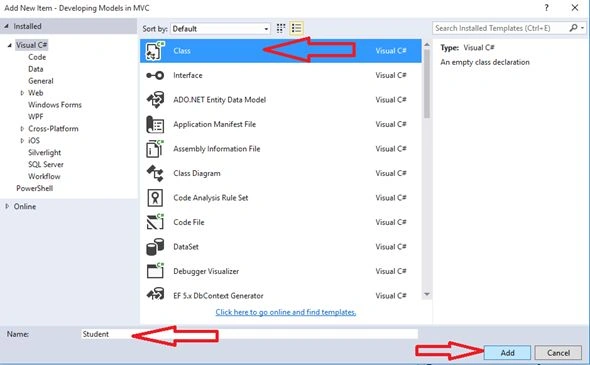Screen dimensions: 590x365
Task: Click the template list scroll down arrow
Action: [427, 294]
